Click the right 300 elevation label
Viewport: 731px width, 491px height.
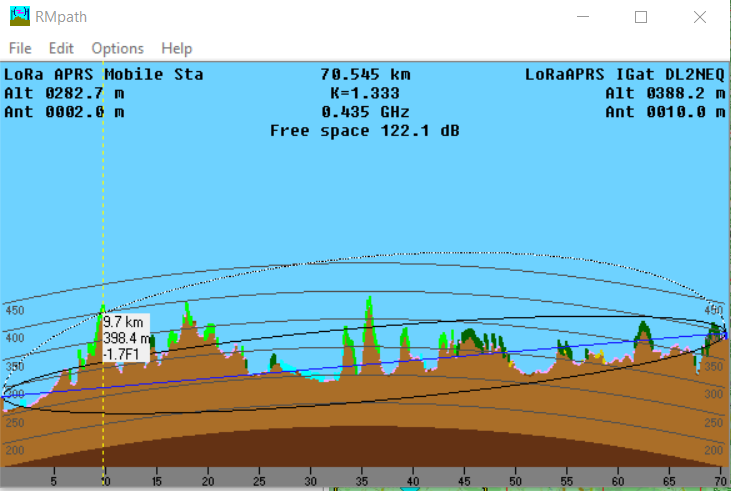click(713, 394)
